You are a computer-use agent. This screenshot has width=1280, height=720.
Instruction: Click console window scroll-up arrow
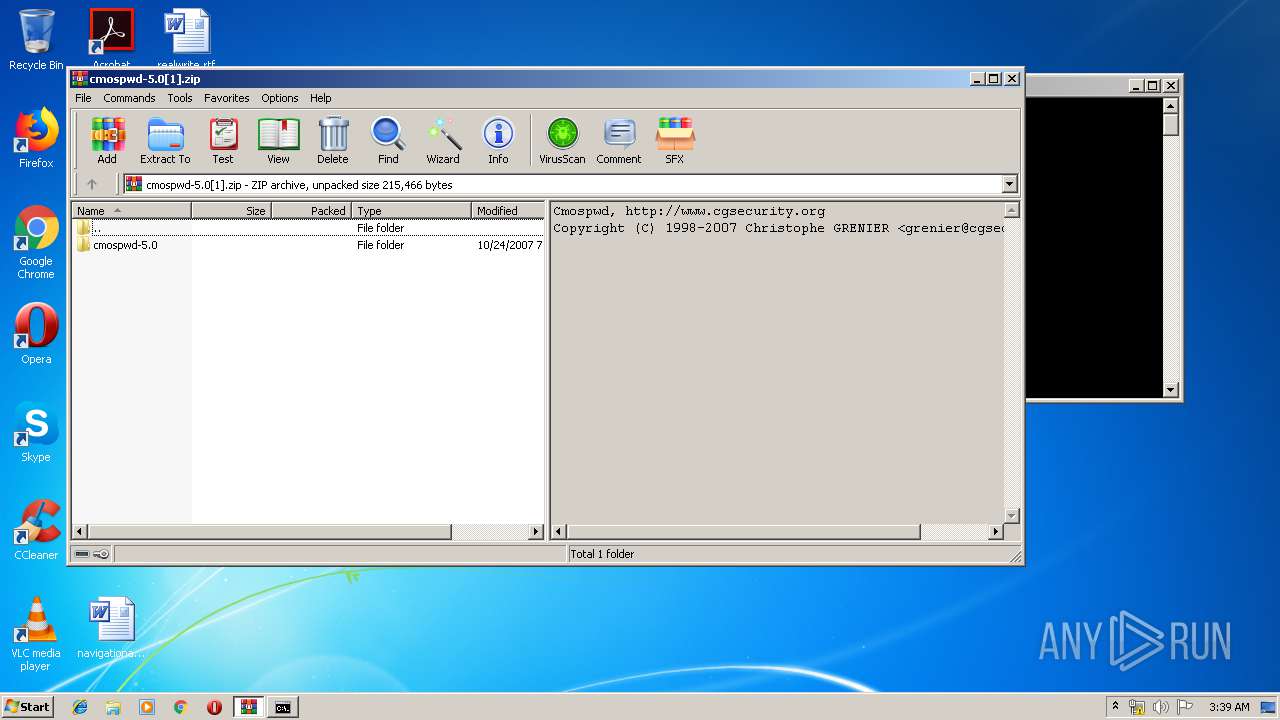(1171, 105)
